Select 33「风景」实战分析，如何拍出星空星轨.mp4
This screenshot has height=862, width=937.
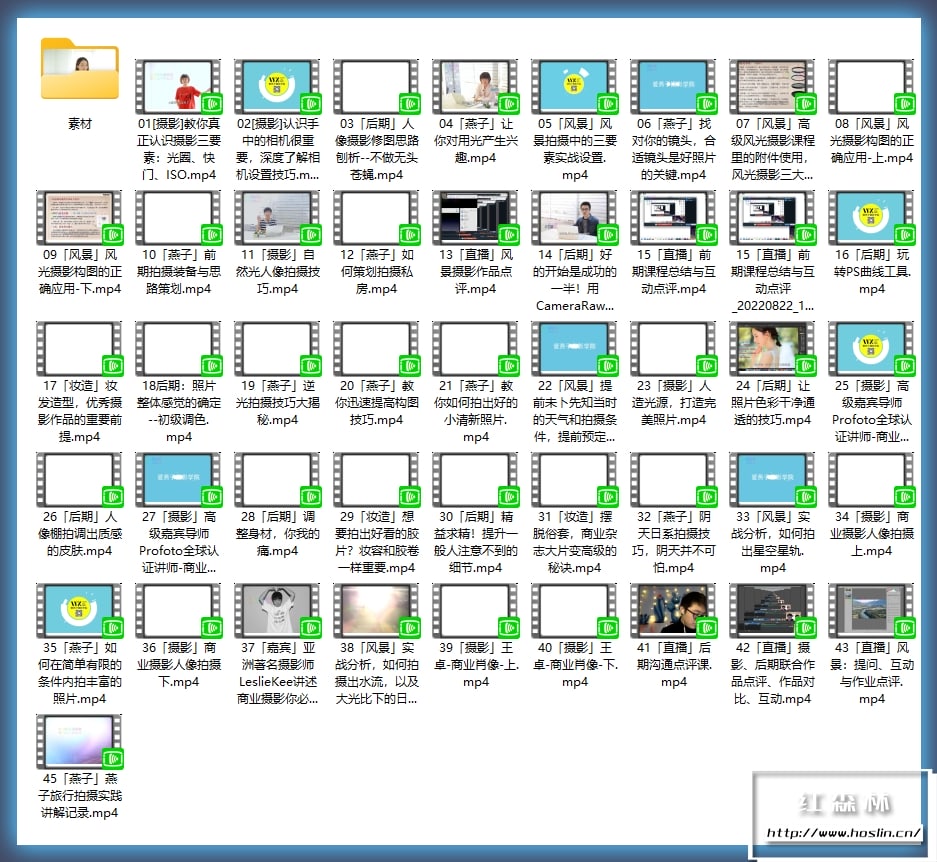click(772, 479)
